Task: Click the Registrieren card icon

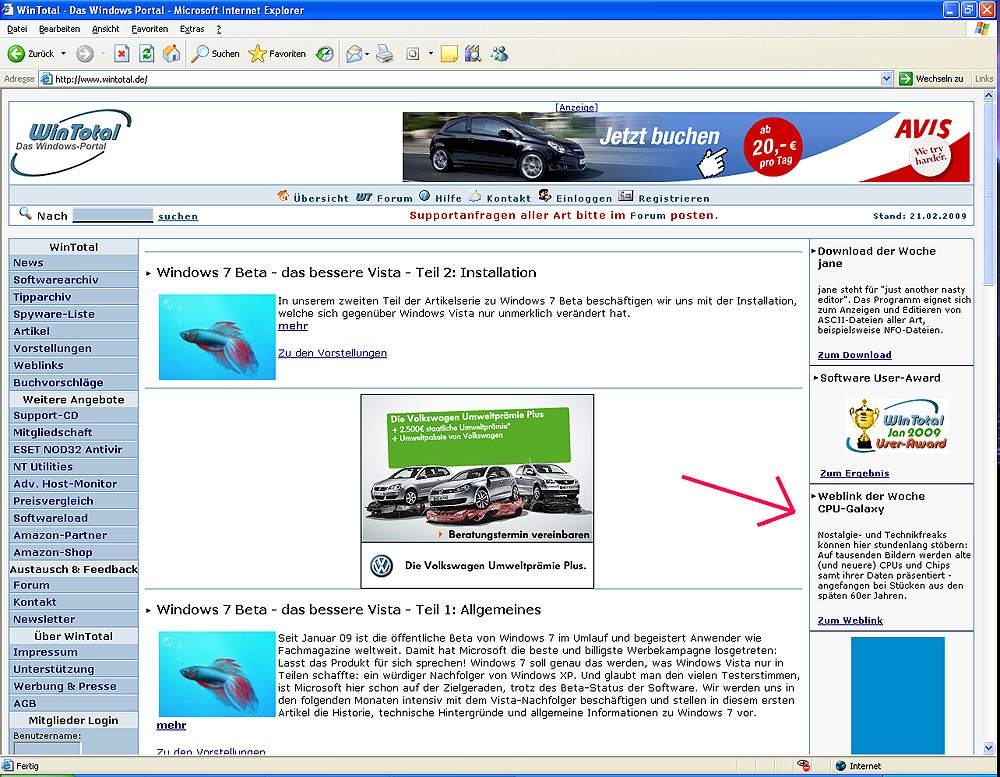Action: [x=626, y=195]
